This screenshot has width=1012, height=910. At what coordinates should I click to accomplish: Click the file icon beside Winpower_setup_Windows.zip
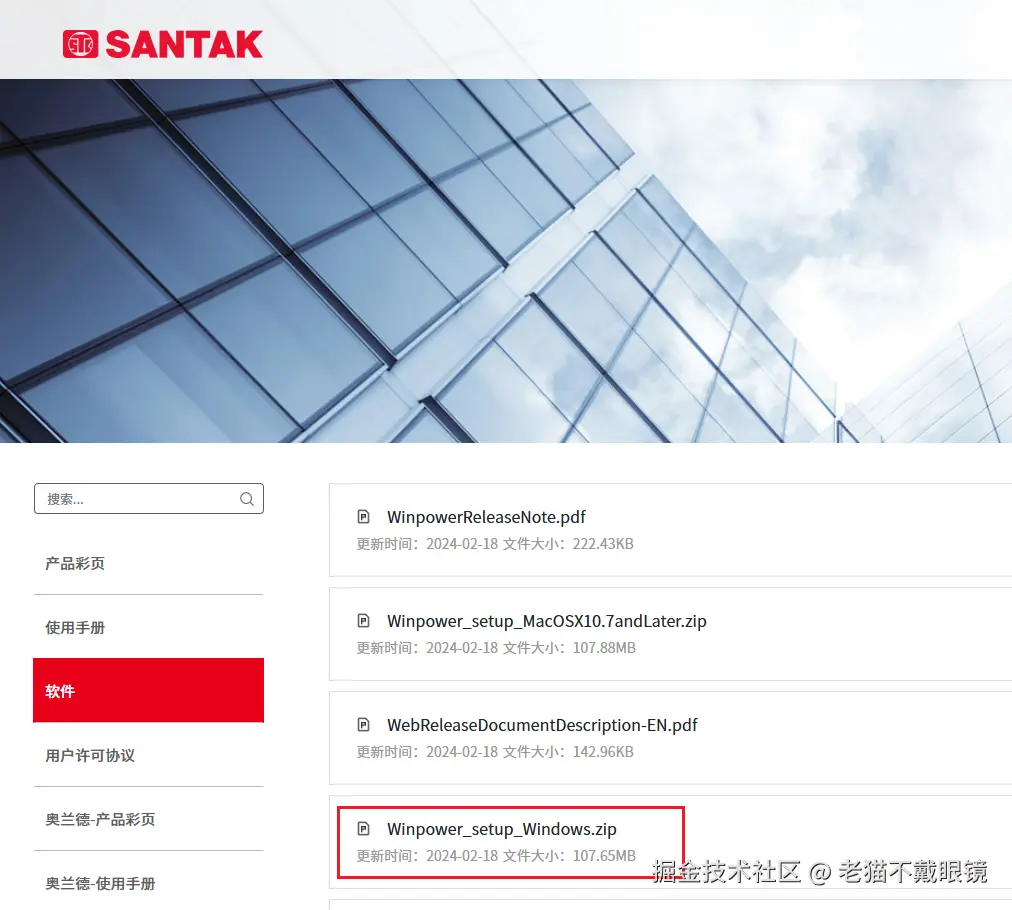[363, 829]
